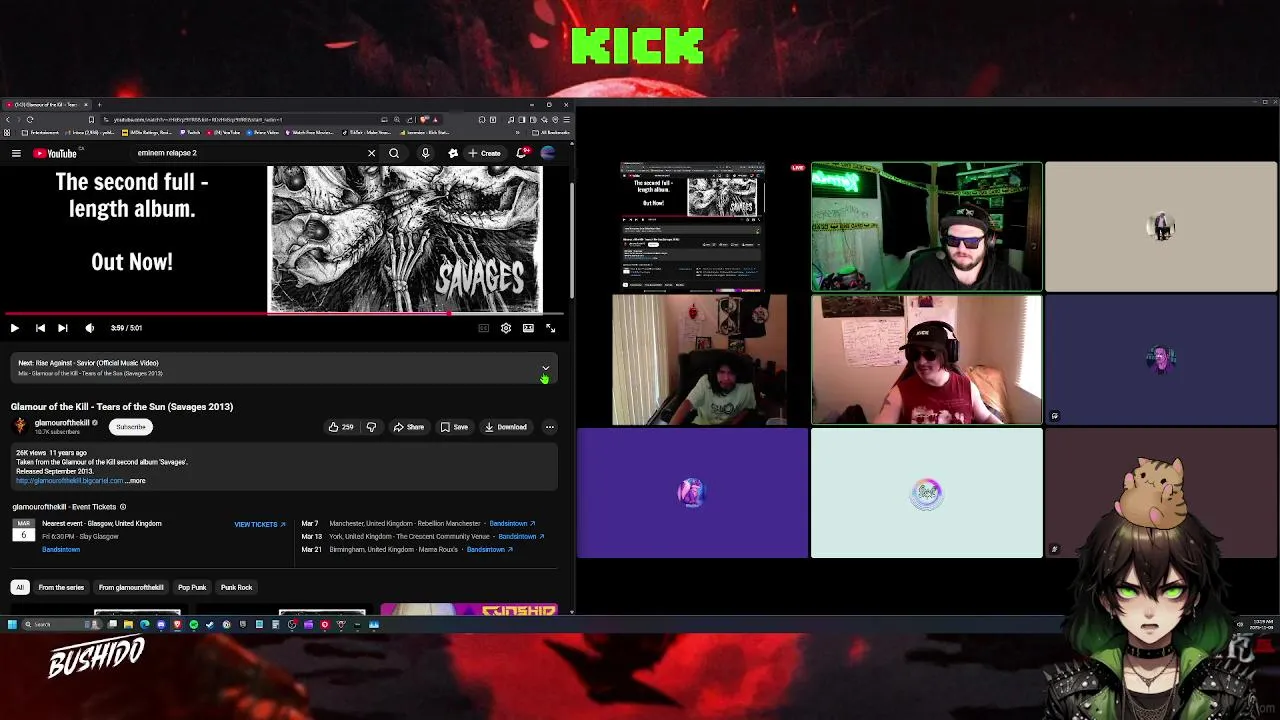
Task: Go back in the browser
Action: coord(8,119)
